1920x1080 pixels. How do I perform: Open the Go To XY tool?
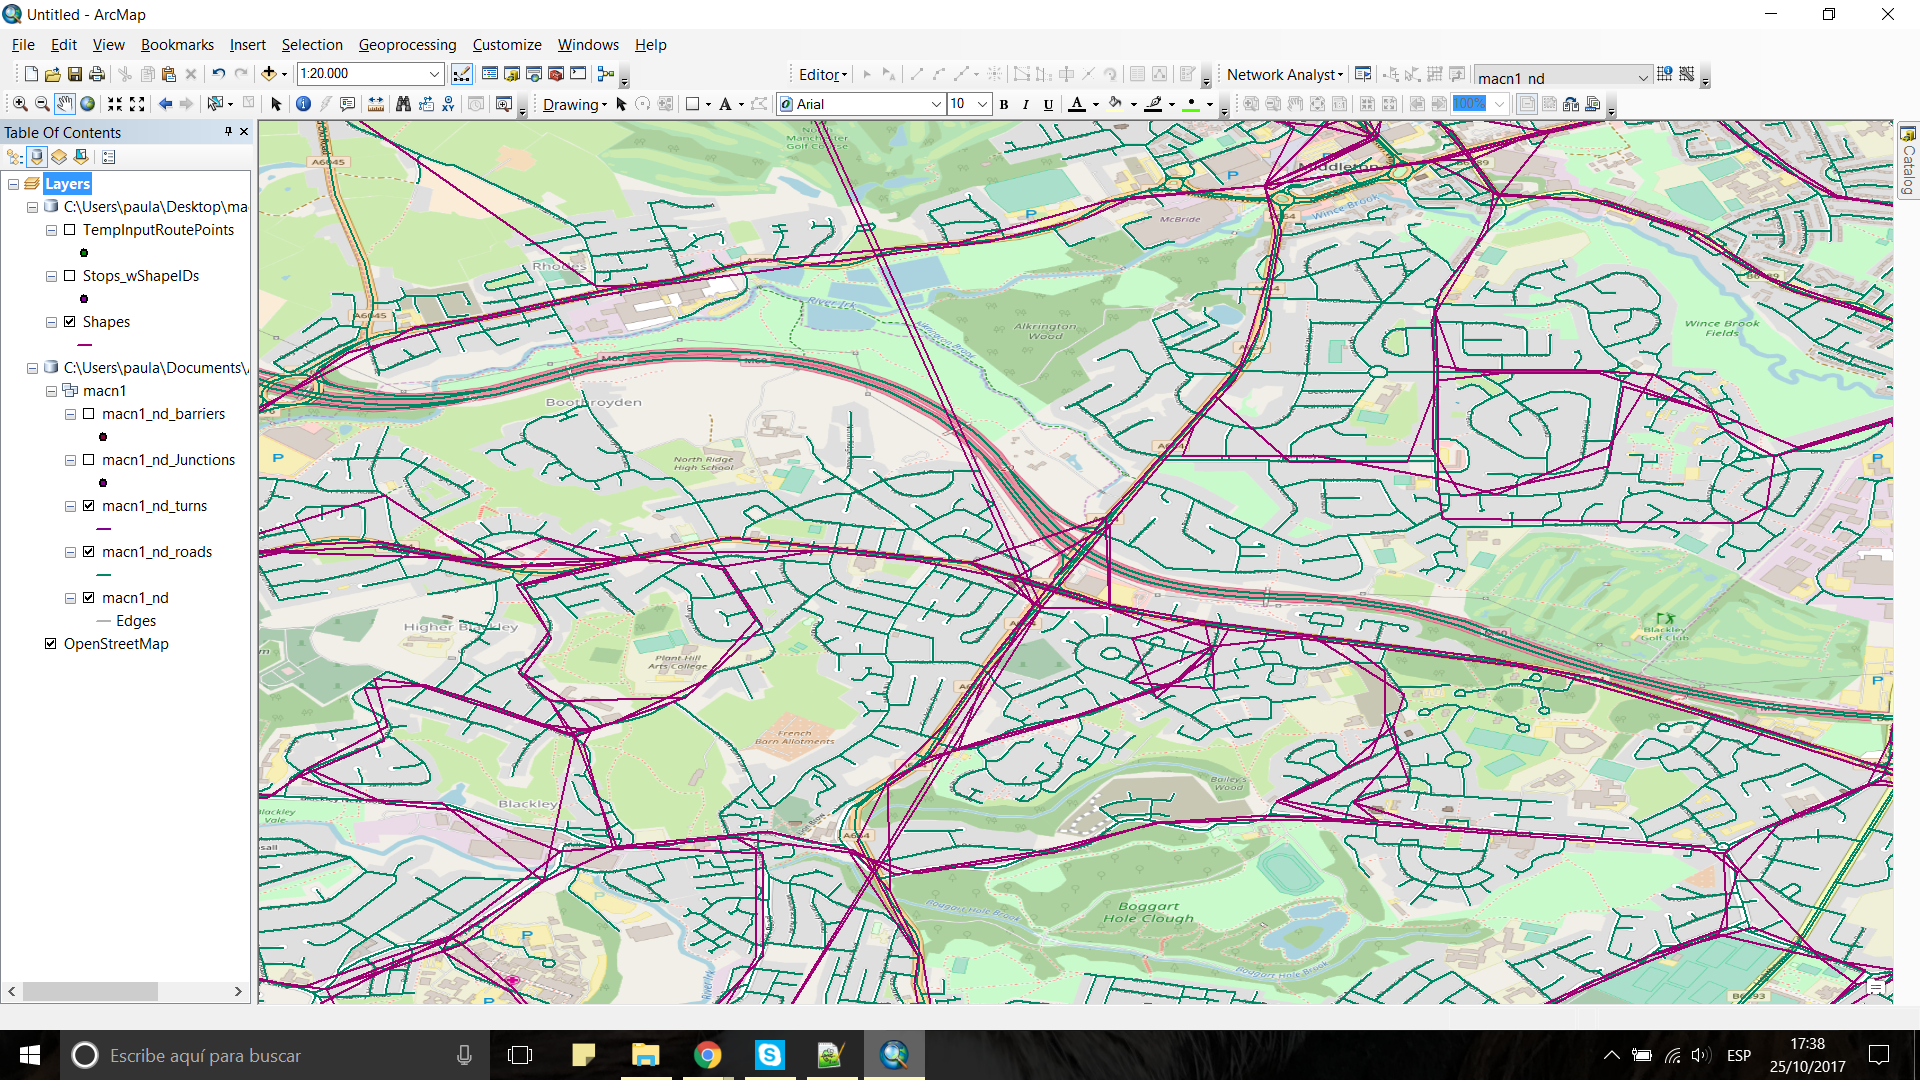pos(448,104)
